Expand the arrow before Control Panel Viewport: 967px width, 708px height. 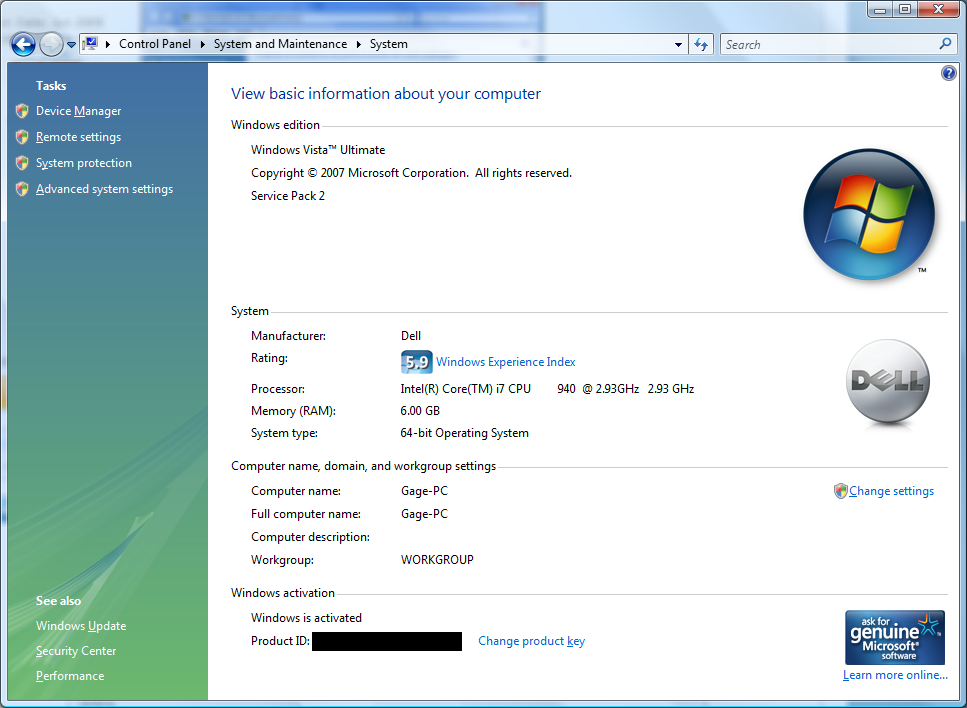pyautogui.click(x=108, y=44)
